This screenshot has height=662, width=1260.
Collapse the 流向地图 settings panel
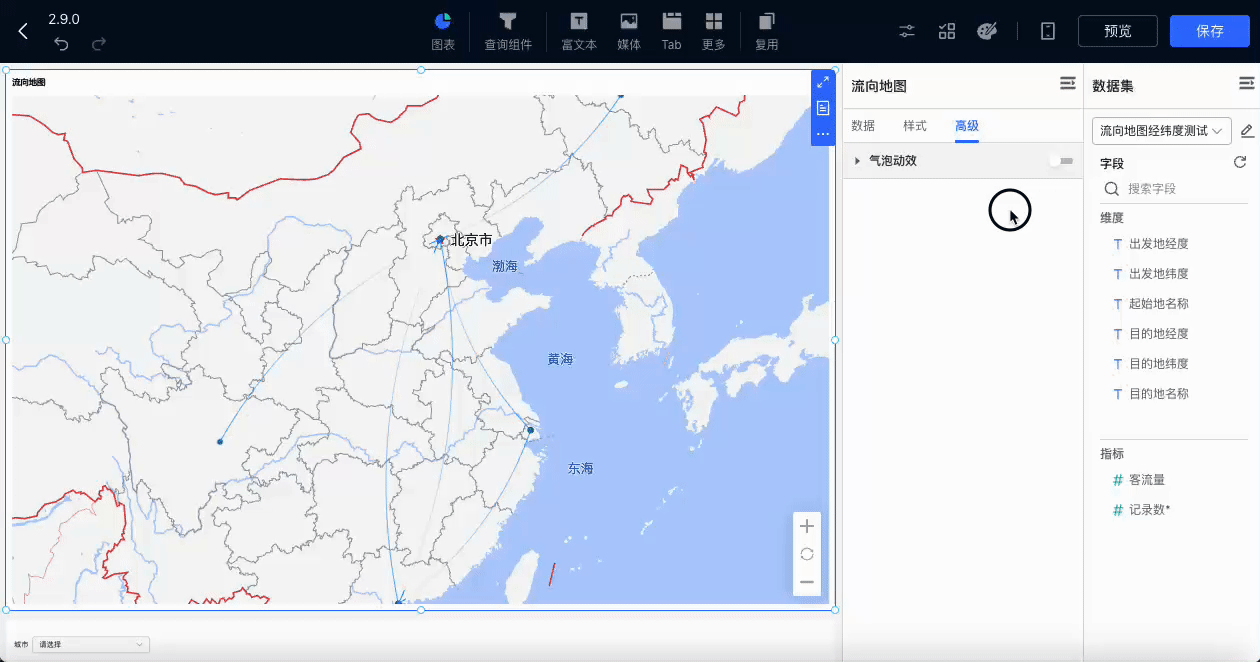pyautogui.click(x=1068, y=84)
